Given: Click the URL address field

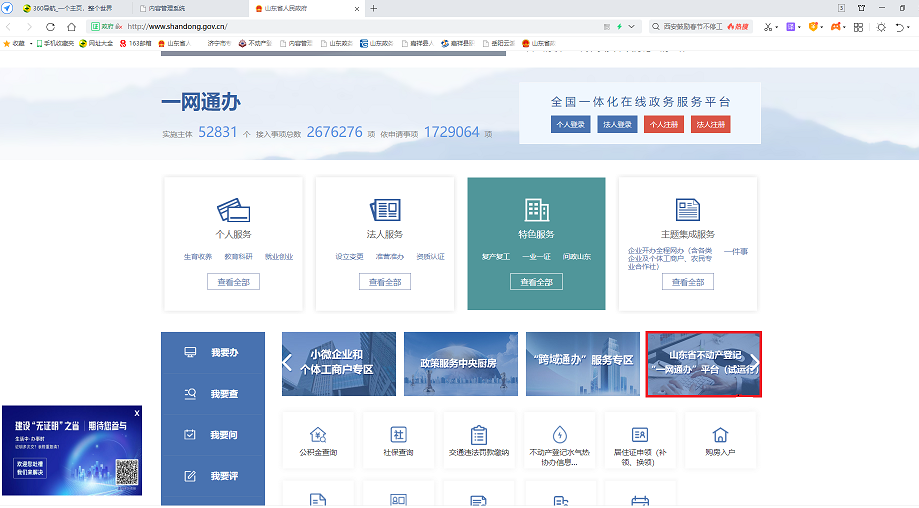Looking at the screenshot, I should coord(363,26).
